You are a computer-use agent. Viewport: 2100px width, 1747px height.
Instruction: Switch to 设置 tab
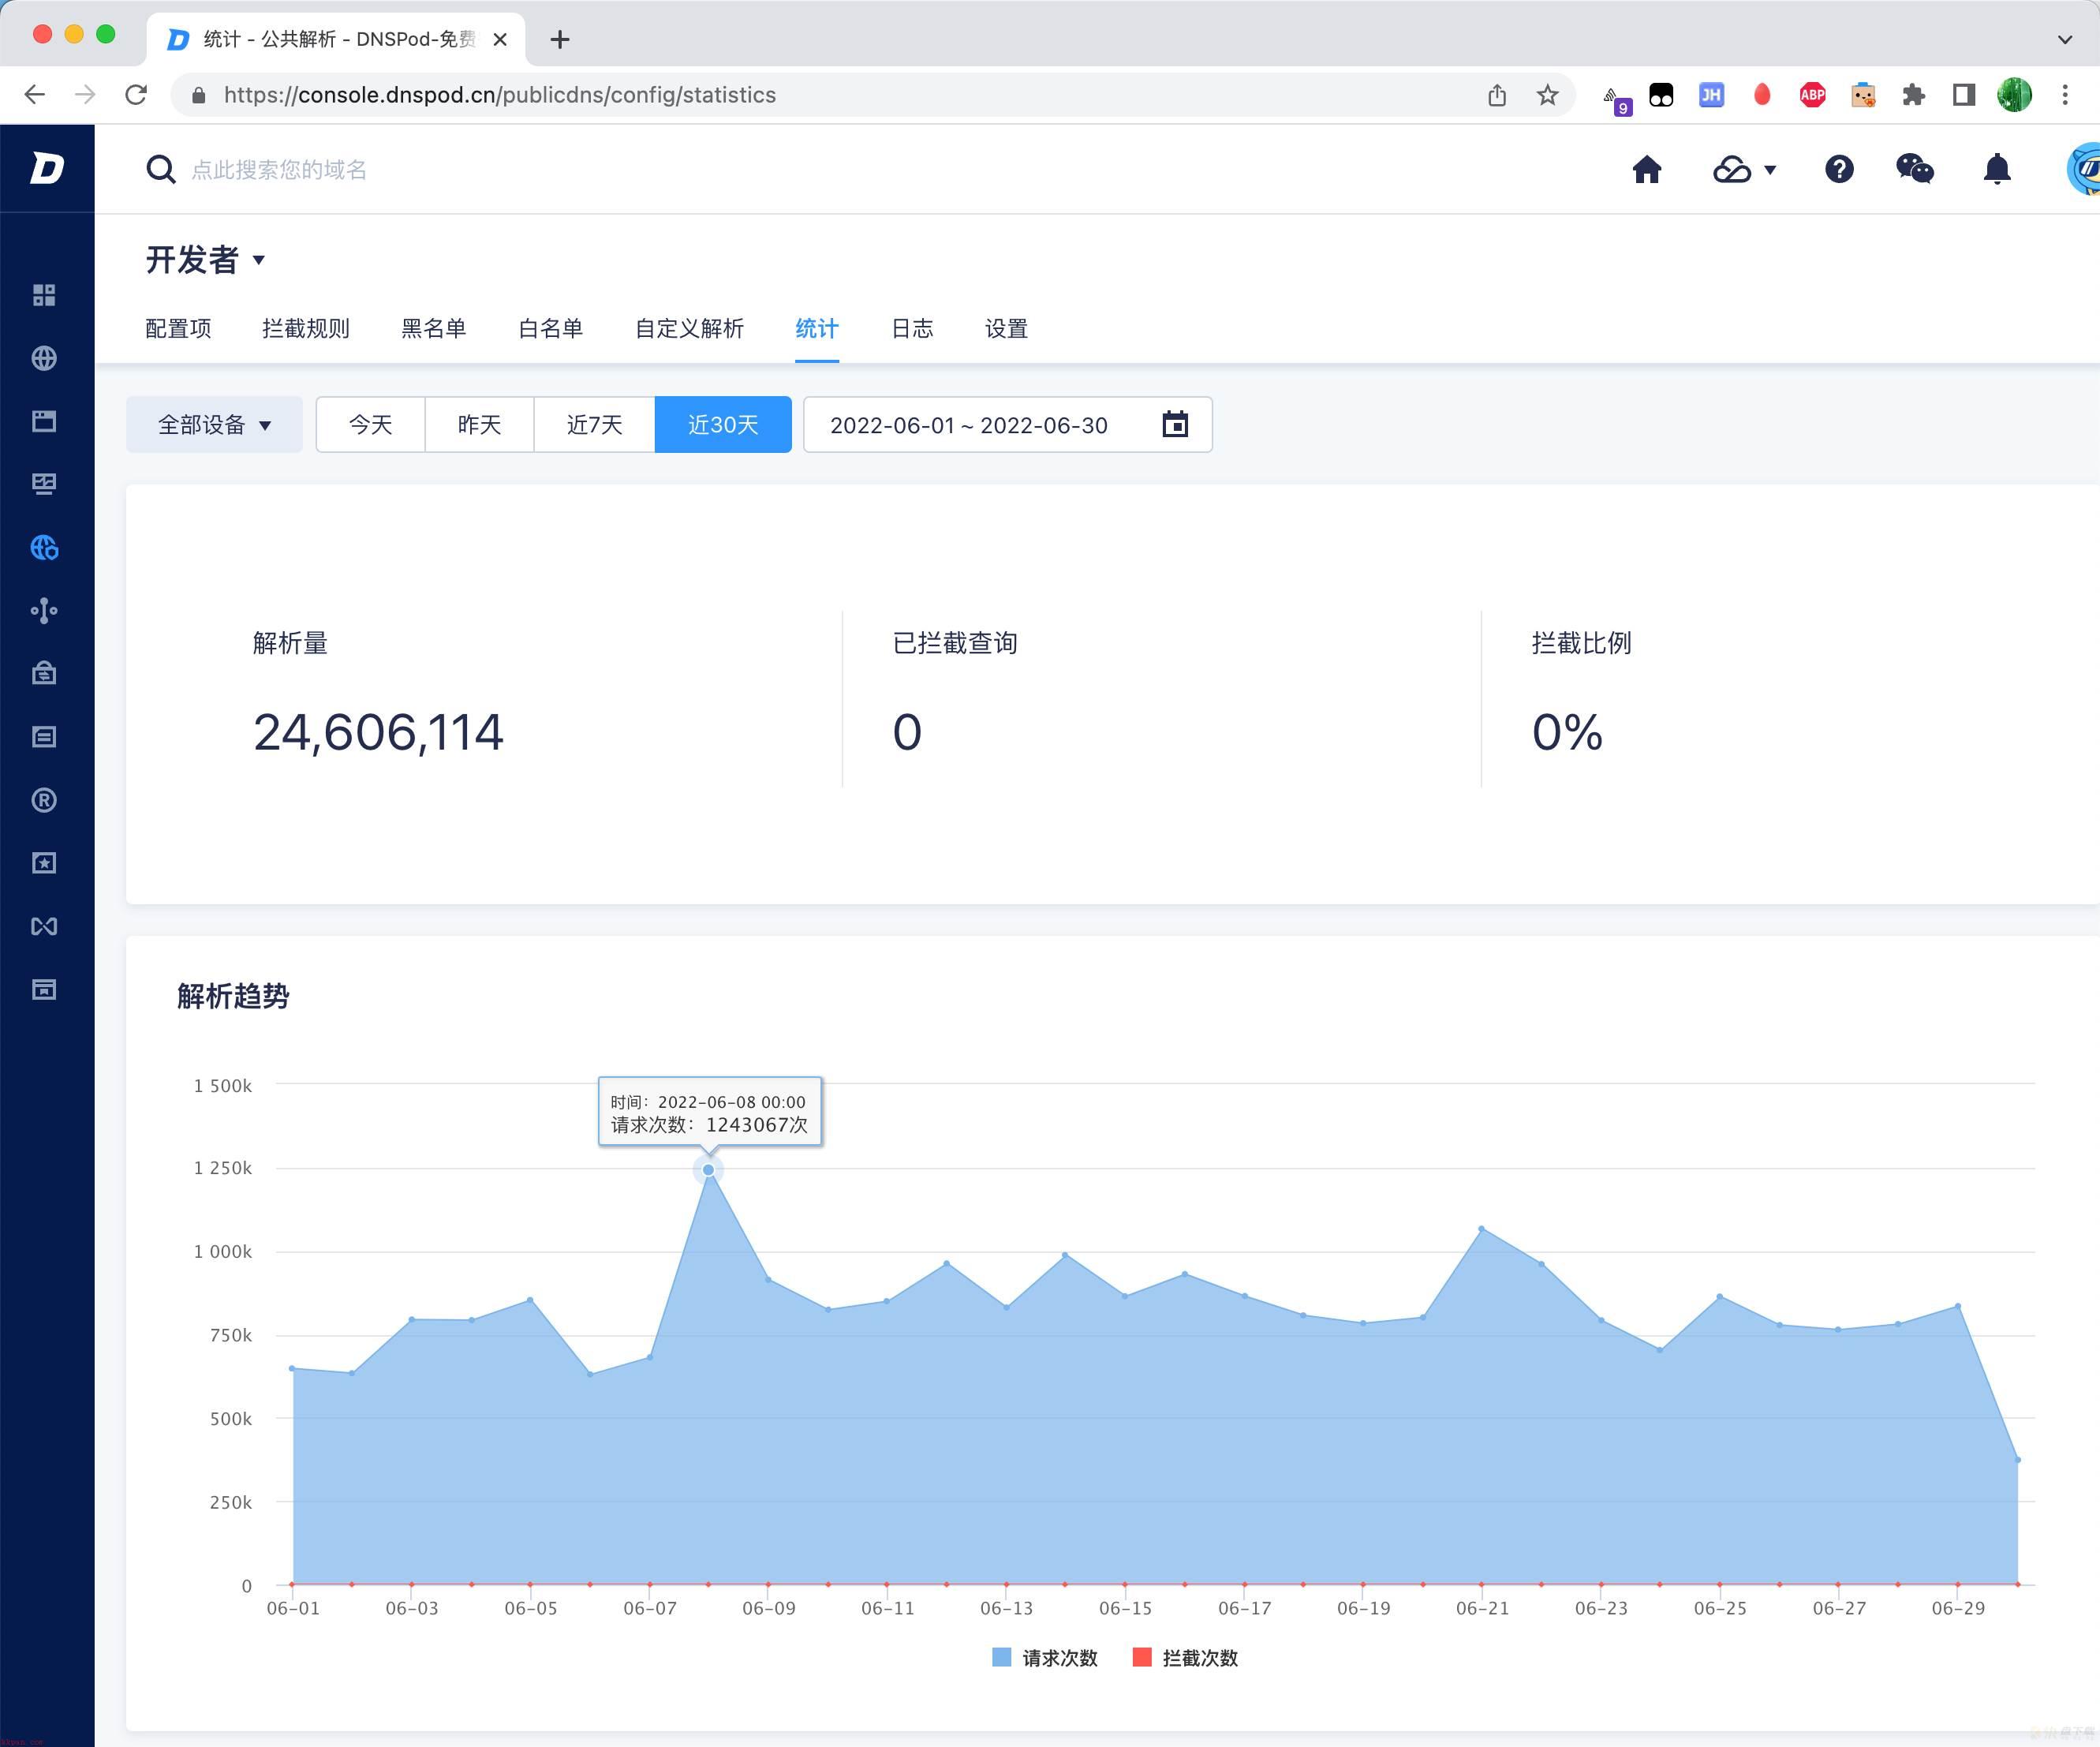(x=1006, y=328)
